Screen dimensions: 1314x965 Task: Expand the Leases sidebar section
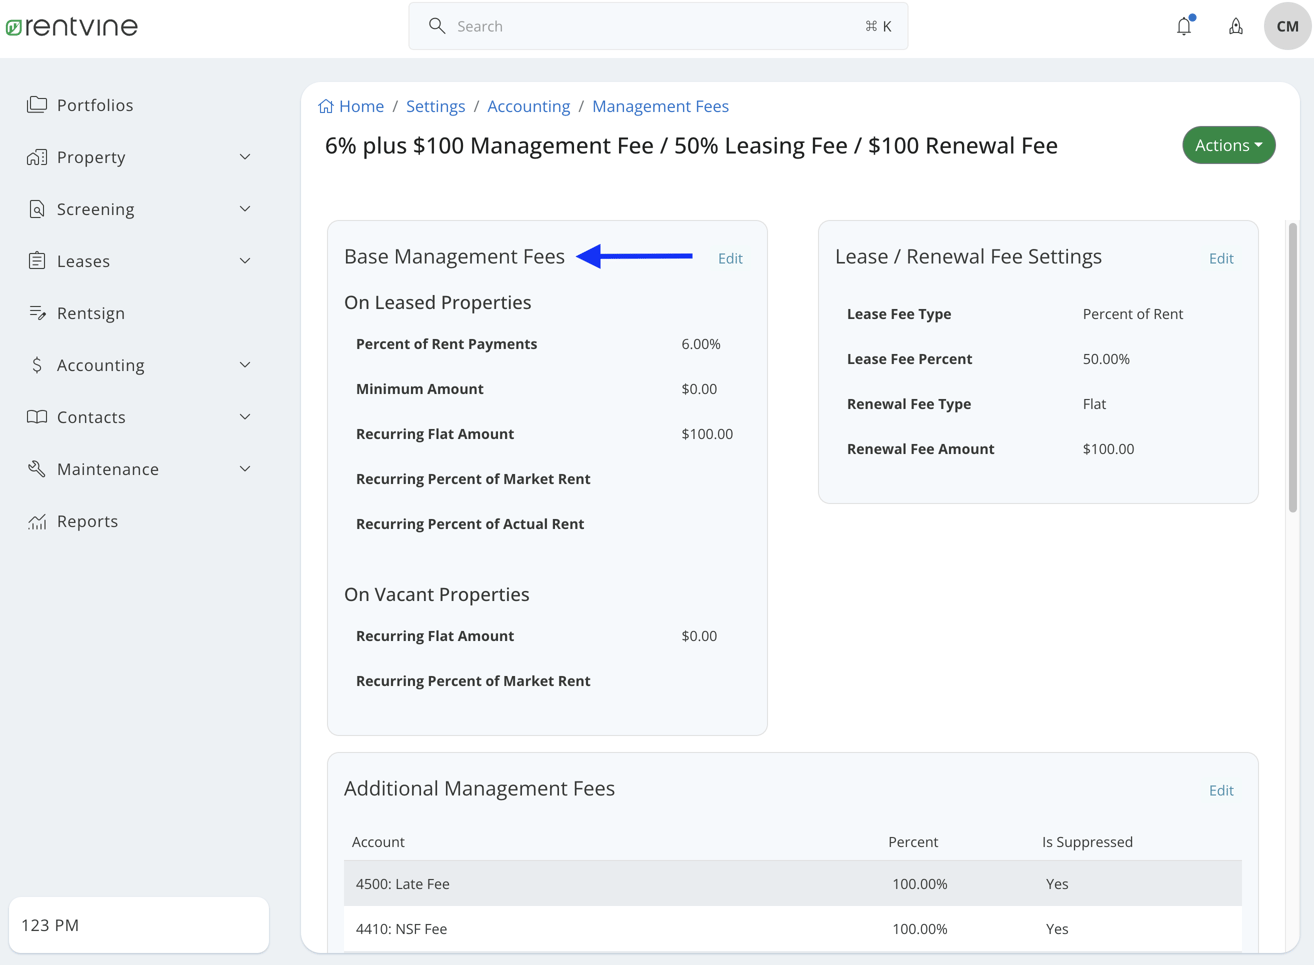[244, 260]
